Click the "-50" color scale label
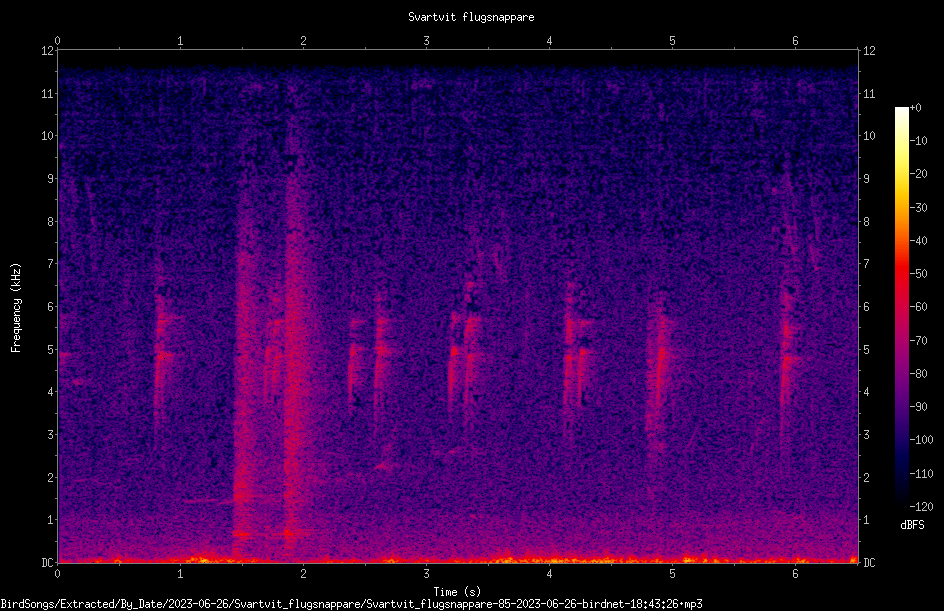The width and height of the screenshot is (944, 611). coord(918,274)
